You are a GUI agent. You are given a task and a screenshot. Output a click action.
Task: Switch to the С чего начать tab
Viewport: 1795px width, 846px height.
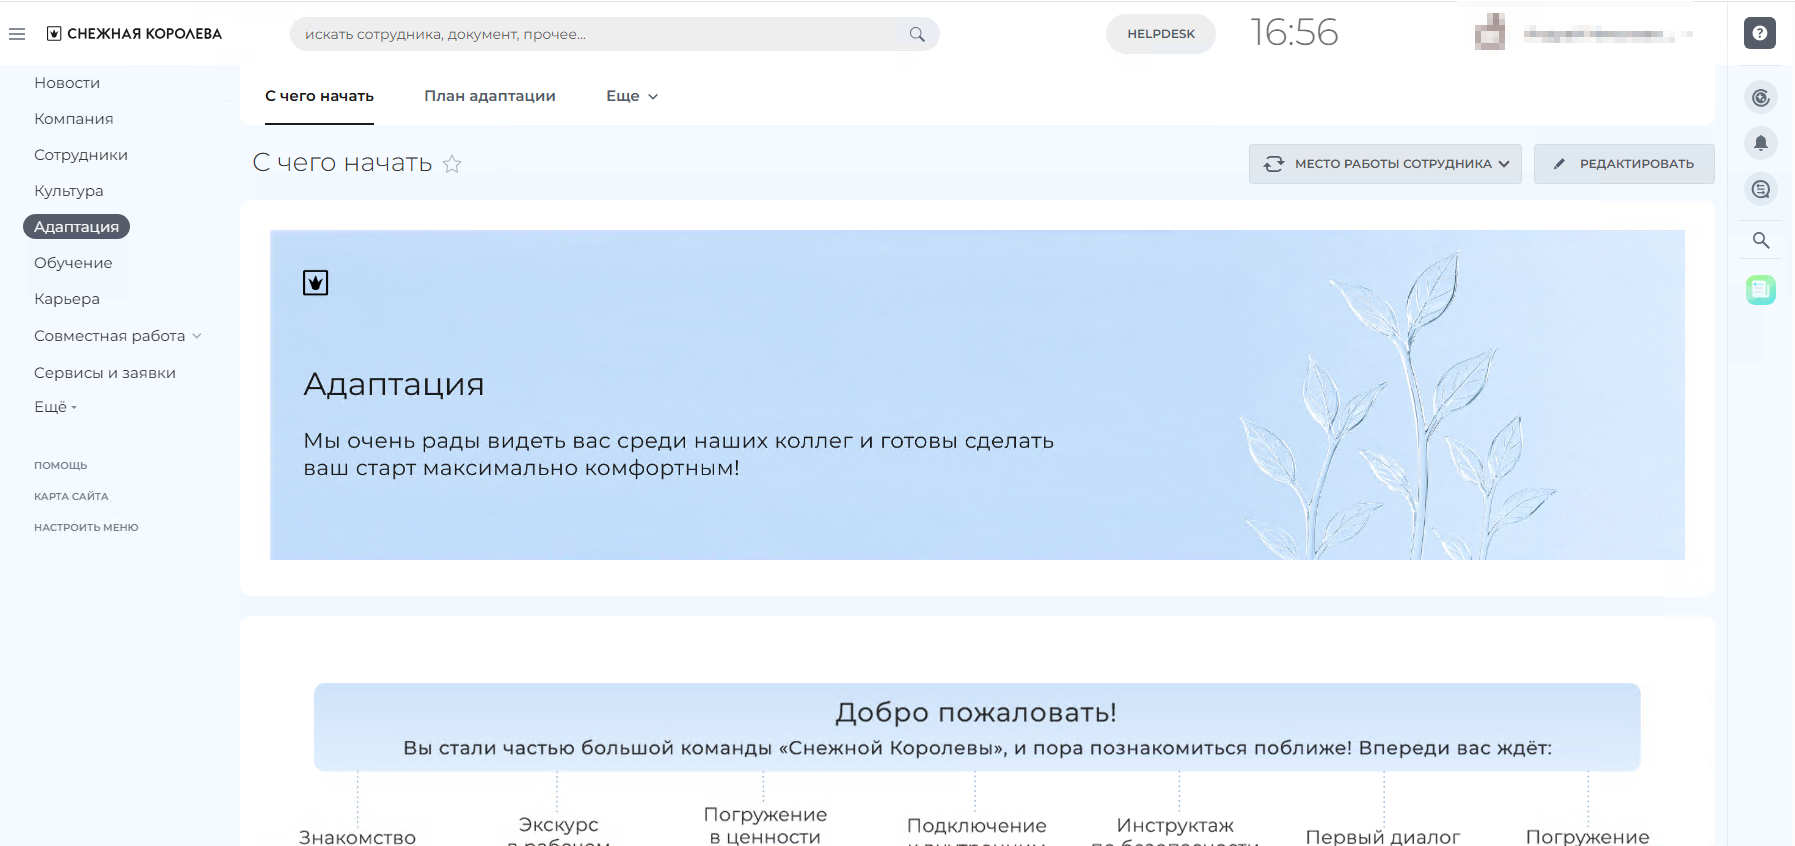[x=319, y=96]
